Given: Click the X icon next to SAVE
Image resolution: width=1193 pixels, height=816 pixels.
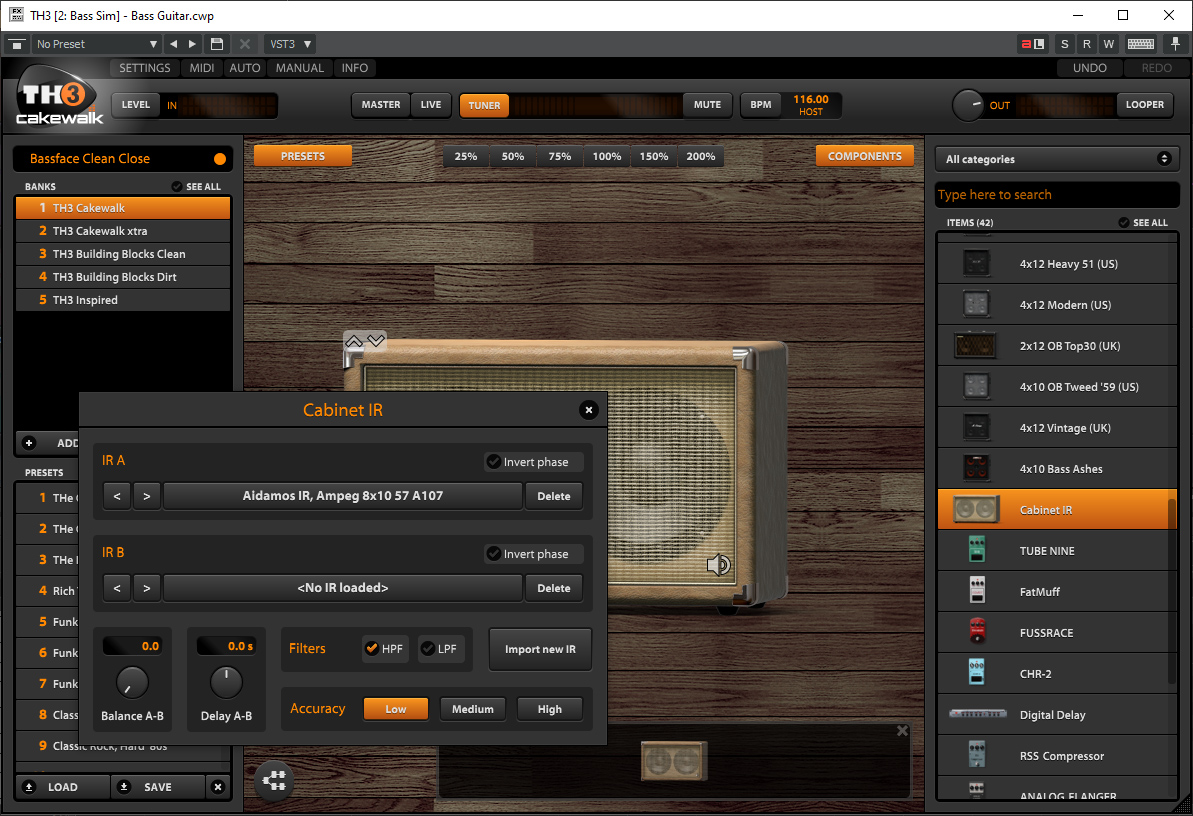Looking at the screenshot, I should point(218,787).
